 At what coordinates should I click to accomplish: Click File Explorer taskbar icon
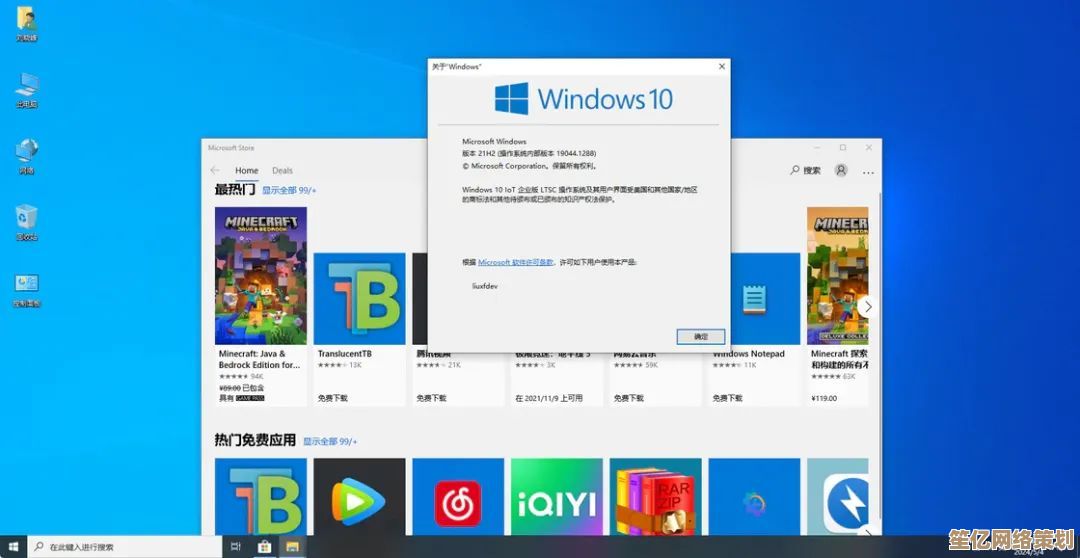pyautogui.click(x=293, y=546)
